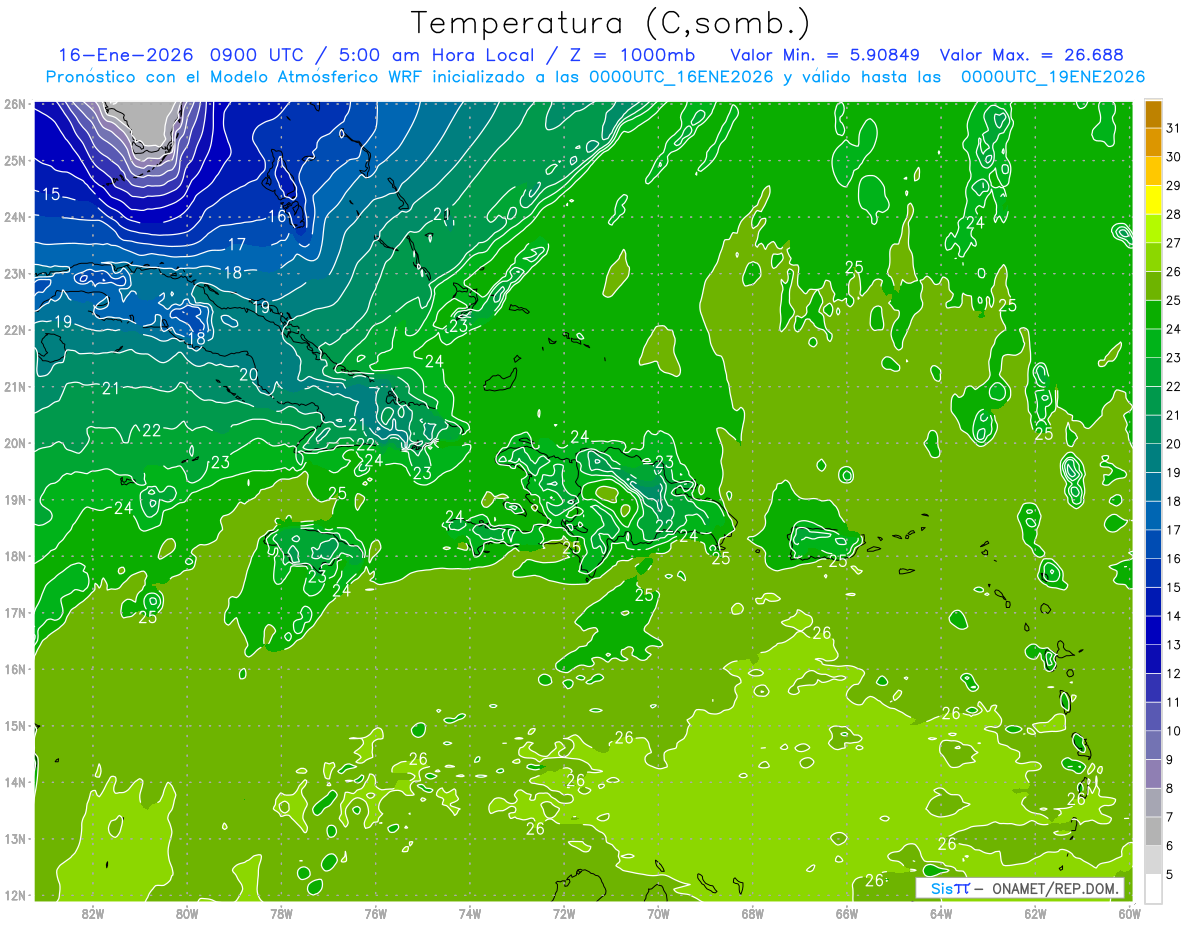Click the longitude axis label '80W'

(187, 913)
